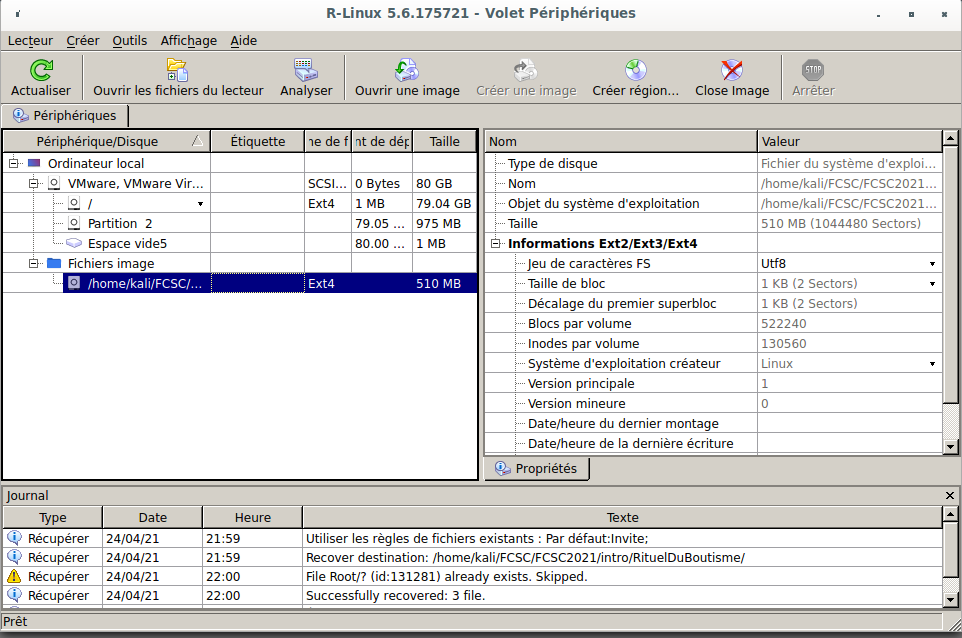962x638 pixels.
Task: Click the warning icon on 'already exists' log row
Action: click(x=14, y=576)
